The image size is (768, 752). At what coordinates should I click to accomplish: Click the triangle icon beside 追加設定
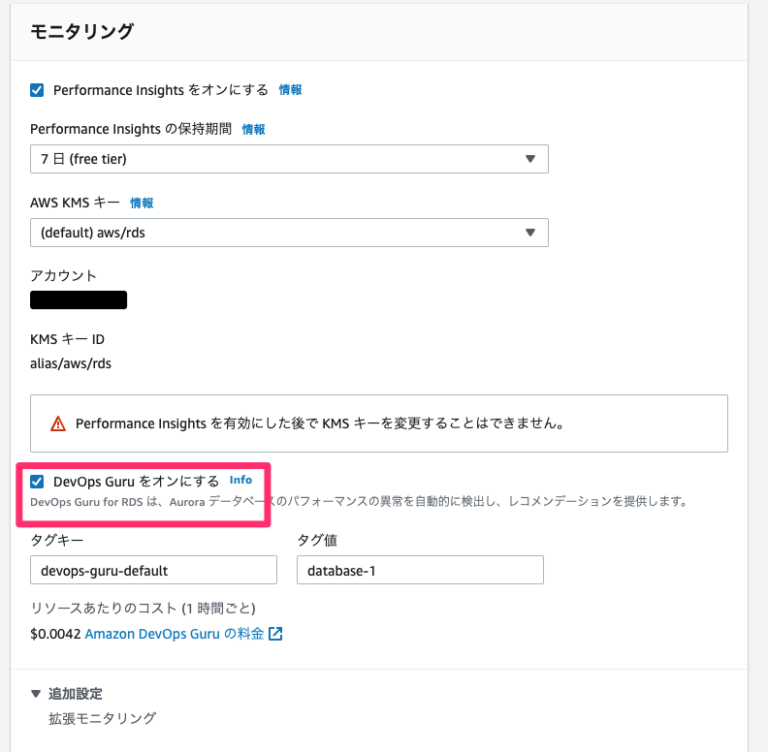tap(35, 694)
